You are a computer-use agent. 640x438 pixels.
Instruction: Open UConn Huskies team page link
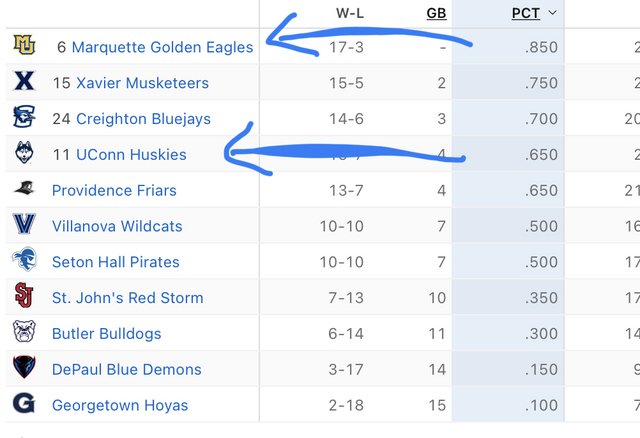(131, 154)
